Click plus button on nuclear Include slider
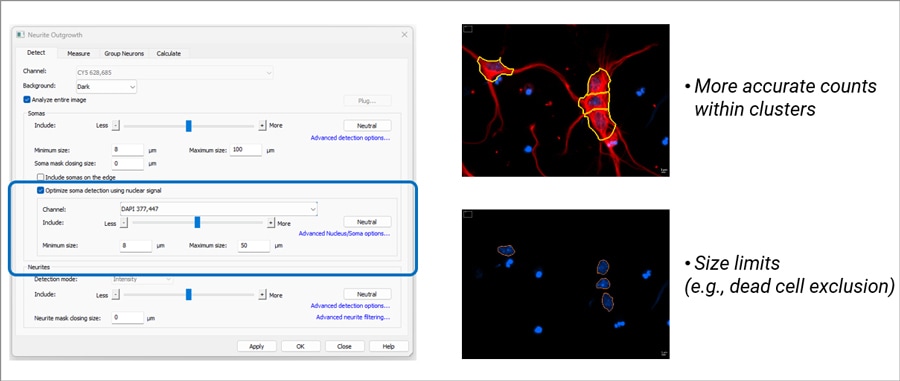 pos(271,223)
